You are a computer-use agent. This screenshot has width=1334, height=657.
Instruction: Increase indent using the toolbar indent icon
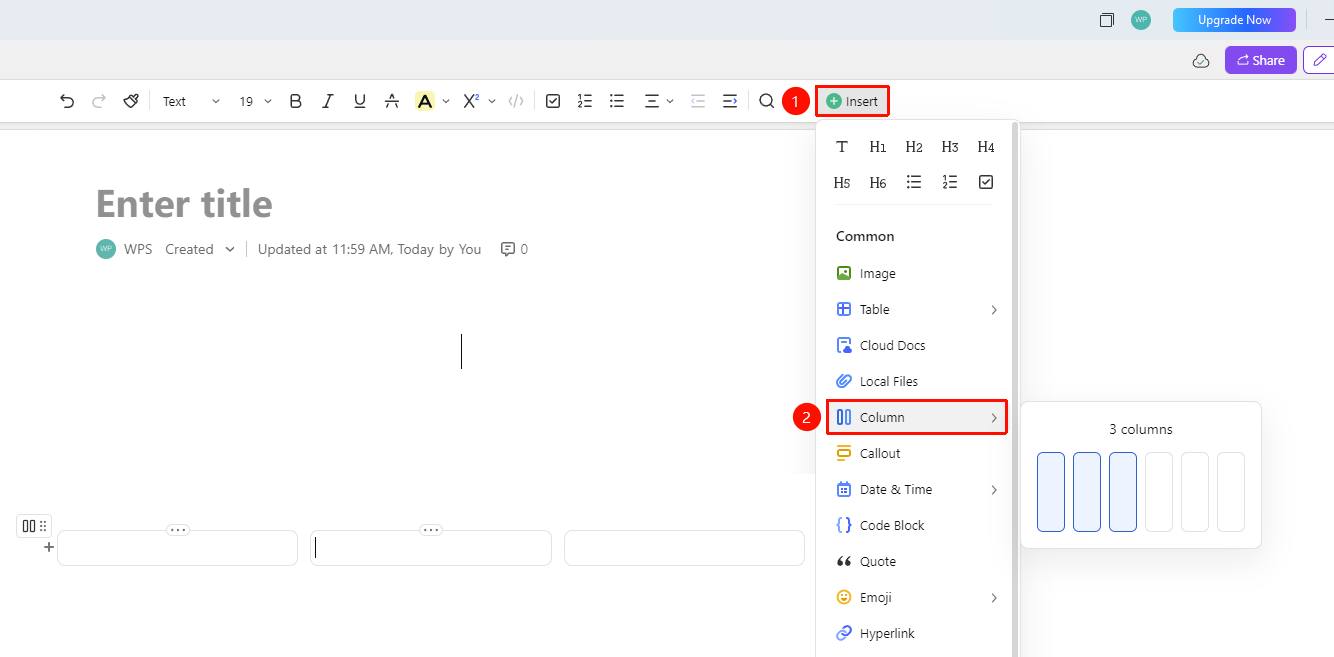coord(730,101)
